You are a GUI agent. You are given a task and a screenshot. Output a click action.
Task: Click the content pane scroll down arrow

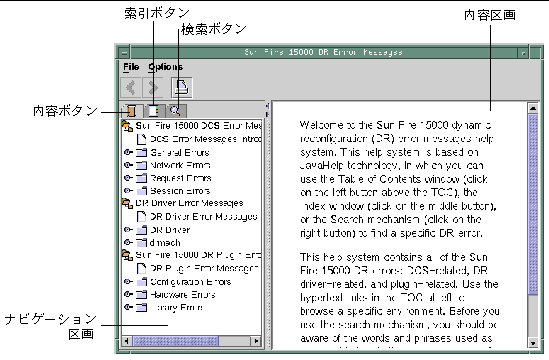click(533, 343)
